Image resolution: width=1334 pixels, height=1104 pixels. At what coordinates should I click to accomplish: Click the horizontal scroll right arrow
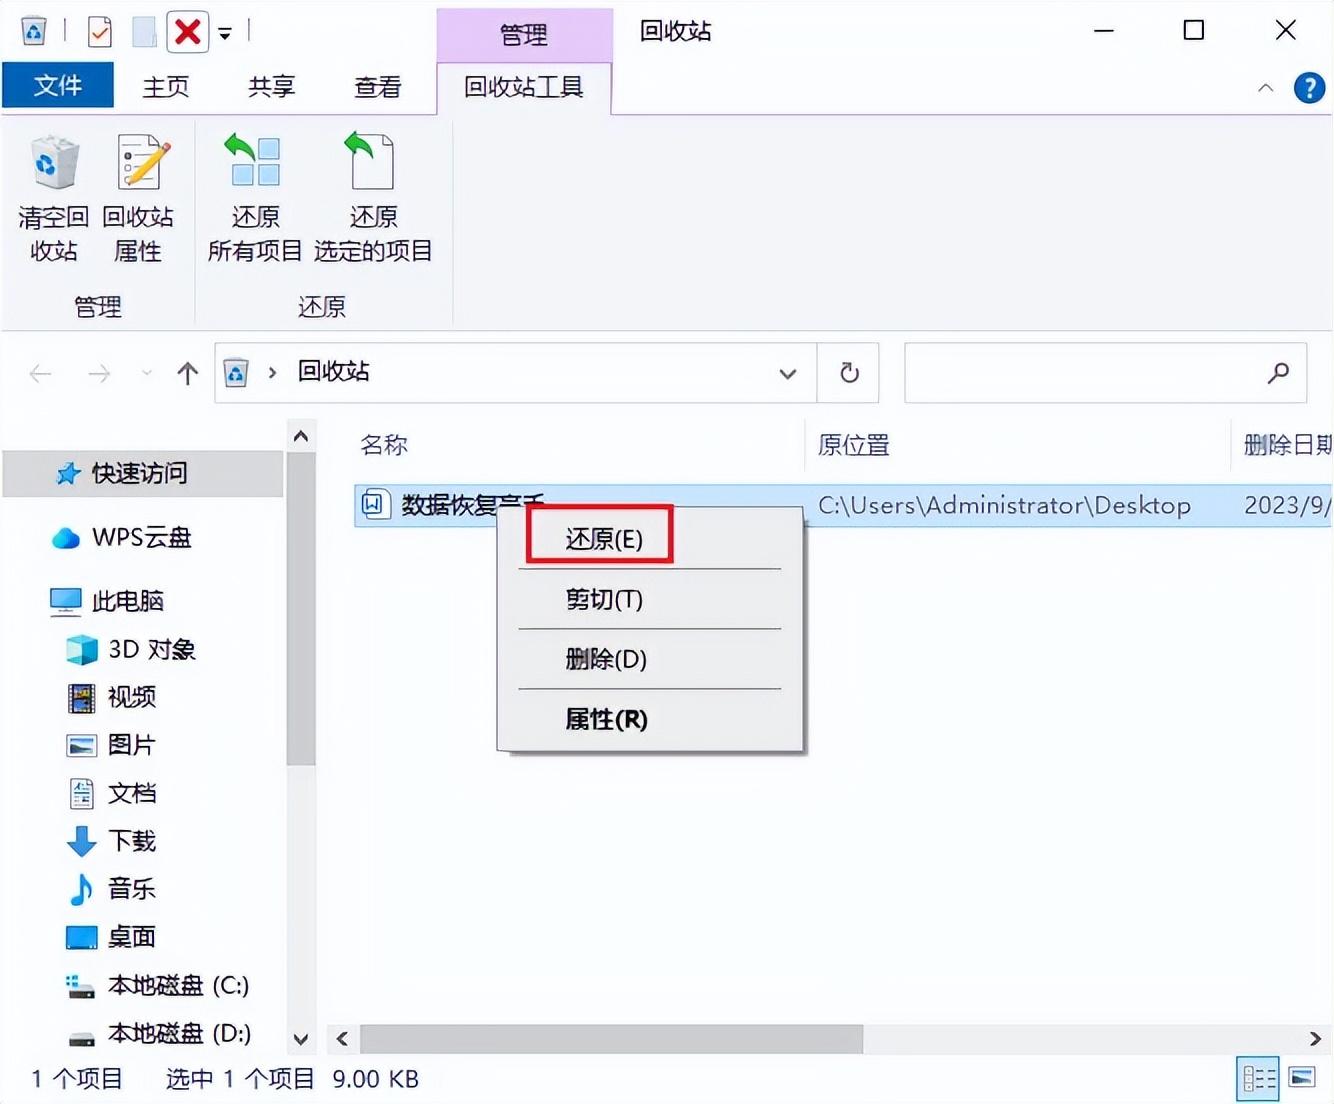[x=1315, y=1039]
